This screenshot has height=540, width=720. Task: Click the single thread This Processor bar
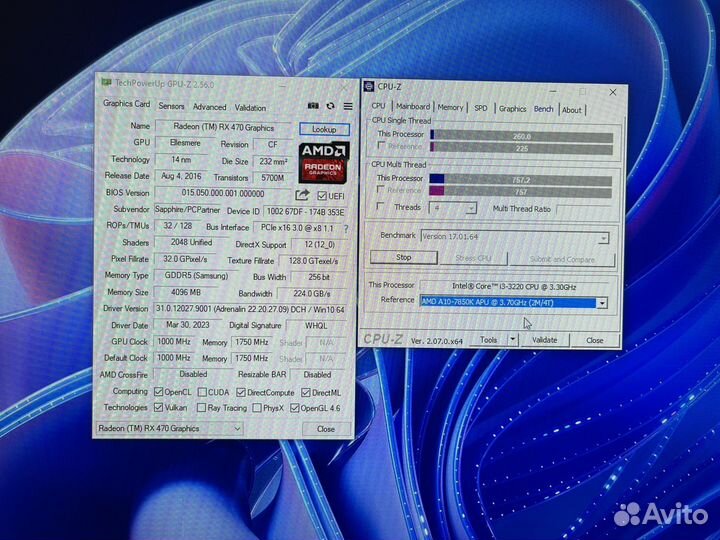click(522, 136)
